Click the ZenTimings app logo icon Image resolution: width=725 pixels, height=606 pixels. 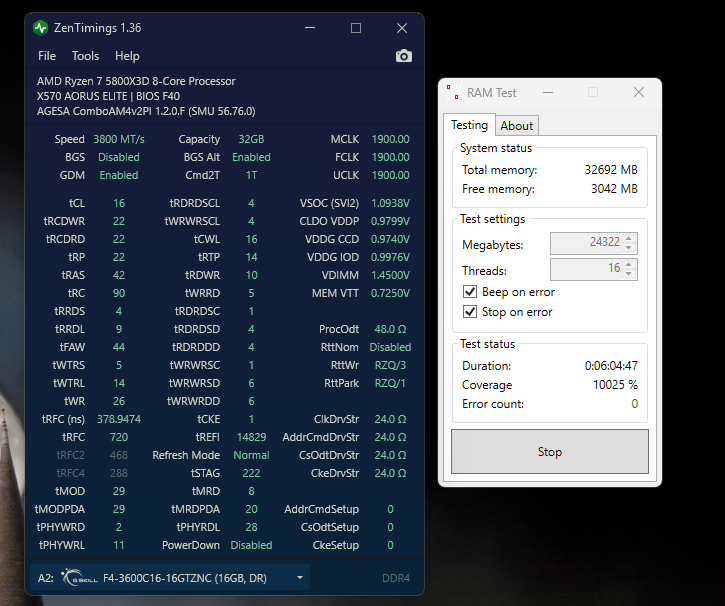tap(41, 28)
